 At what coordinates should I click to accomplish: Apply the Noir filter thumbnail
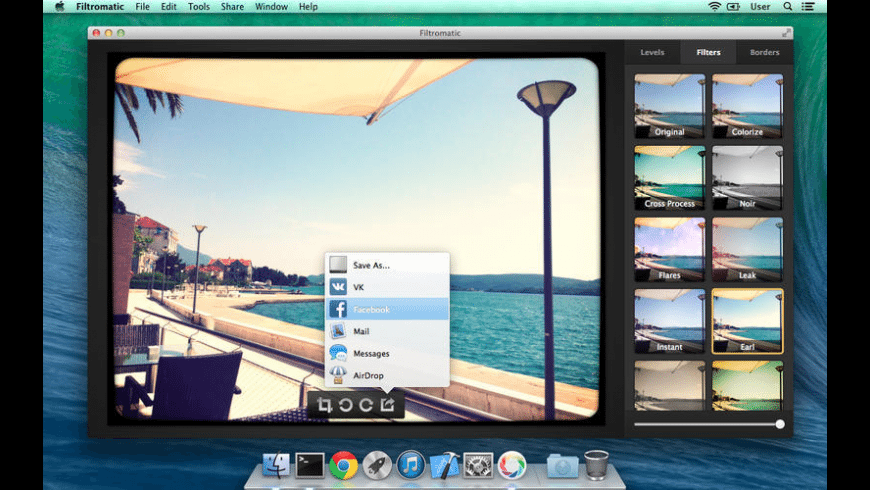coord(747,177)
